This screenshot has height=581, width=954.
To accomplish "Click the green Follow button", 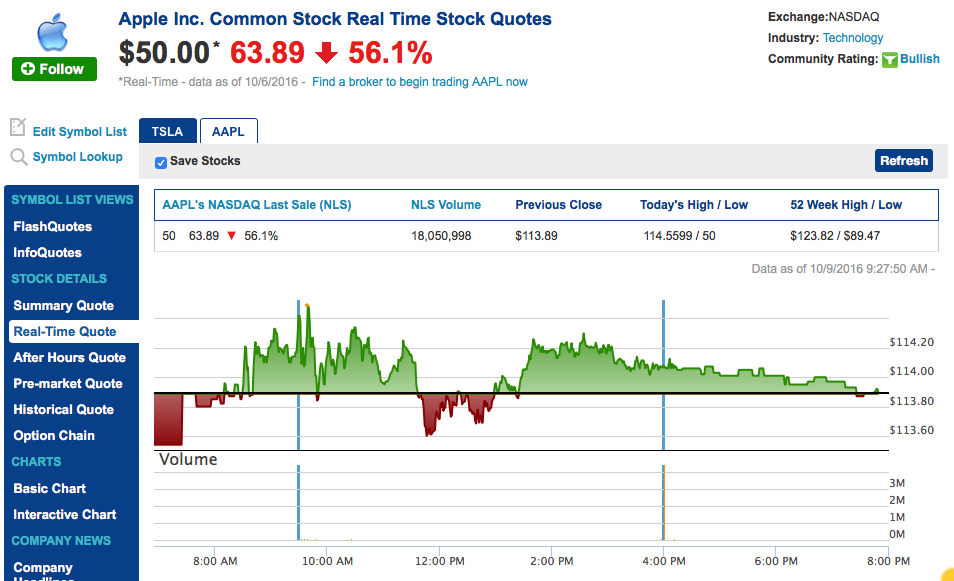I will tap(54, 69).
